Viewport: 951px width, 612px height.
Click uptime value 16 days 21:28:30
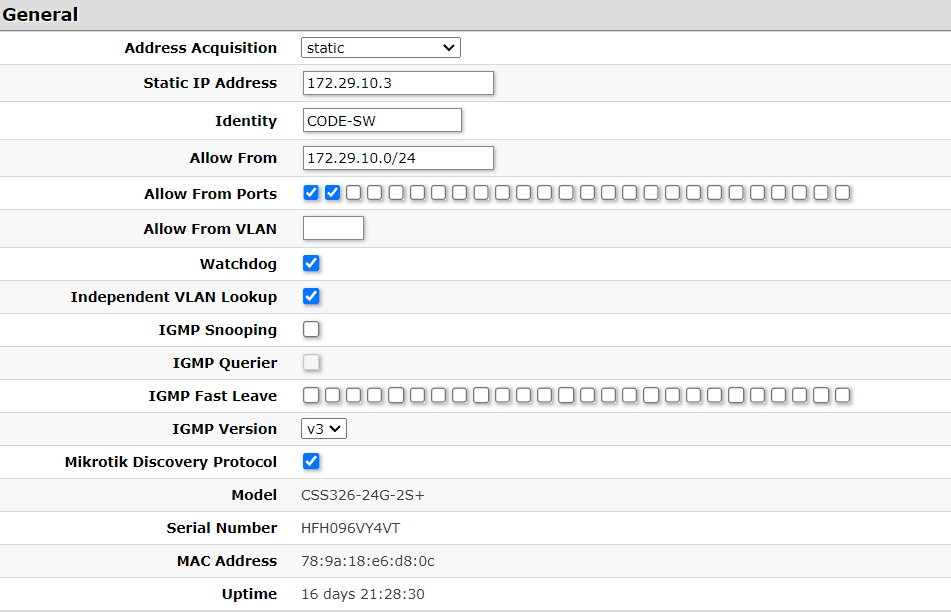(x=363, y=594)
